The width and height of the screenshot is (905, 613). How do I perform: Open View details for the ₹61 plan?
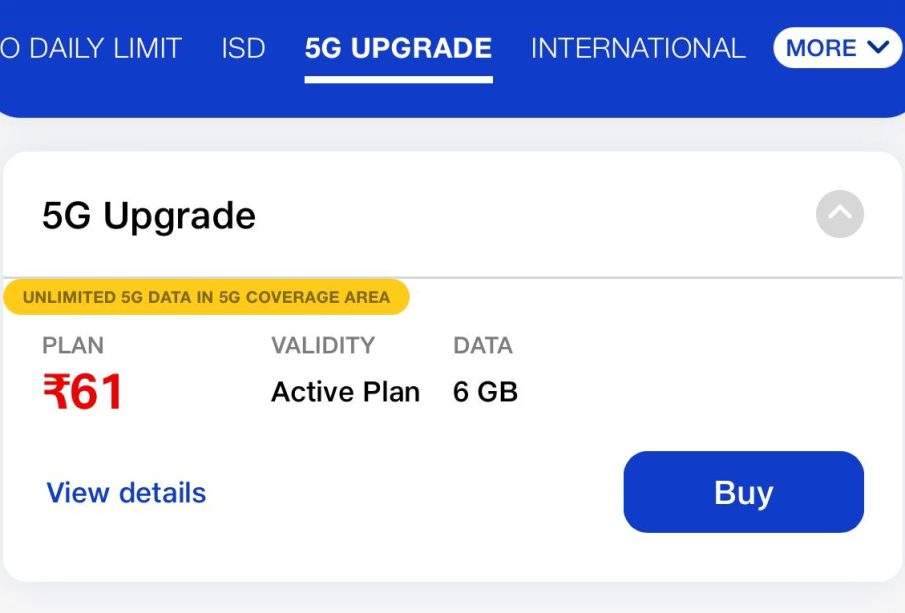[126, 493]
